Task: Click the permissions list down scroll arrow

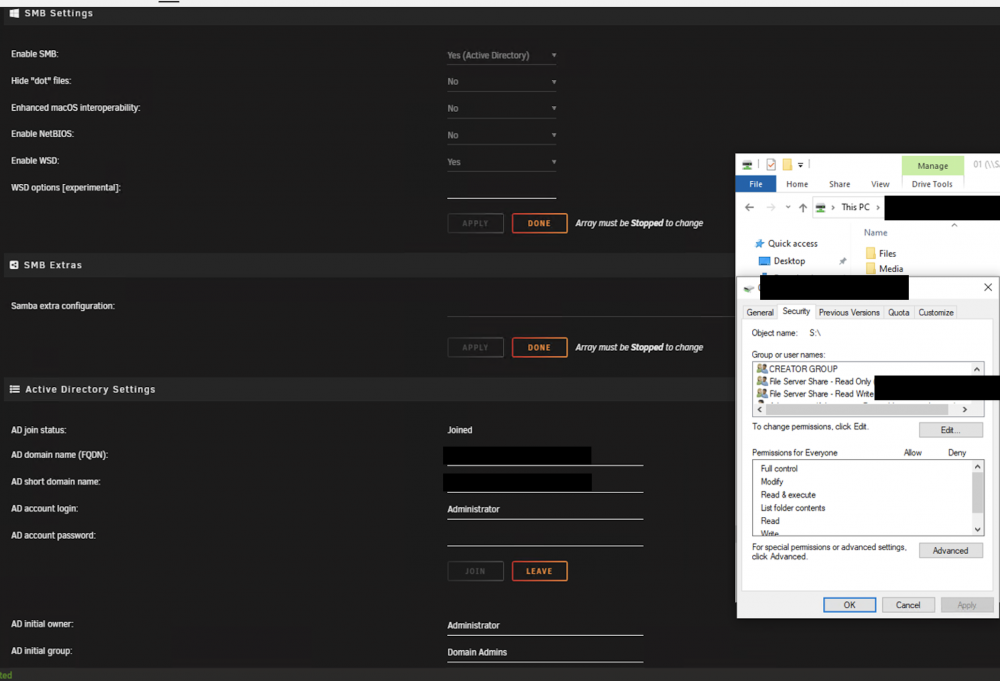Action: click(977, 530)
